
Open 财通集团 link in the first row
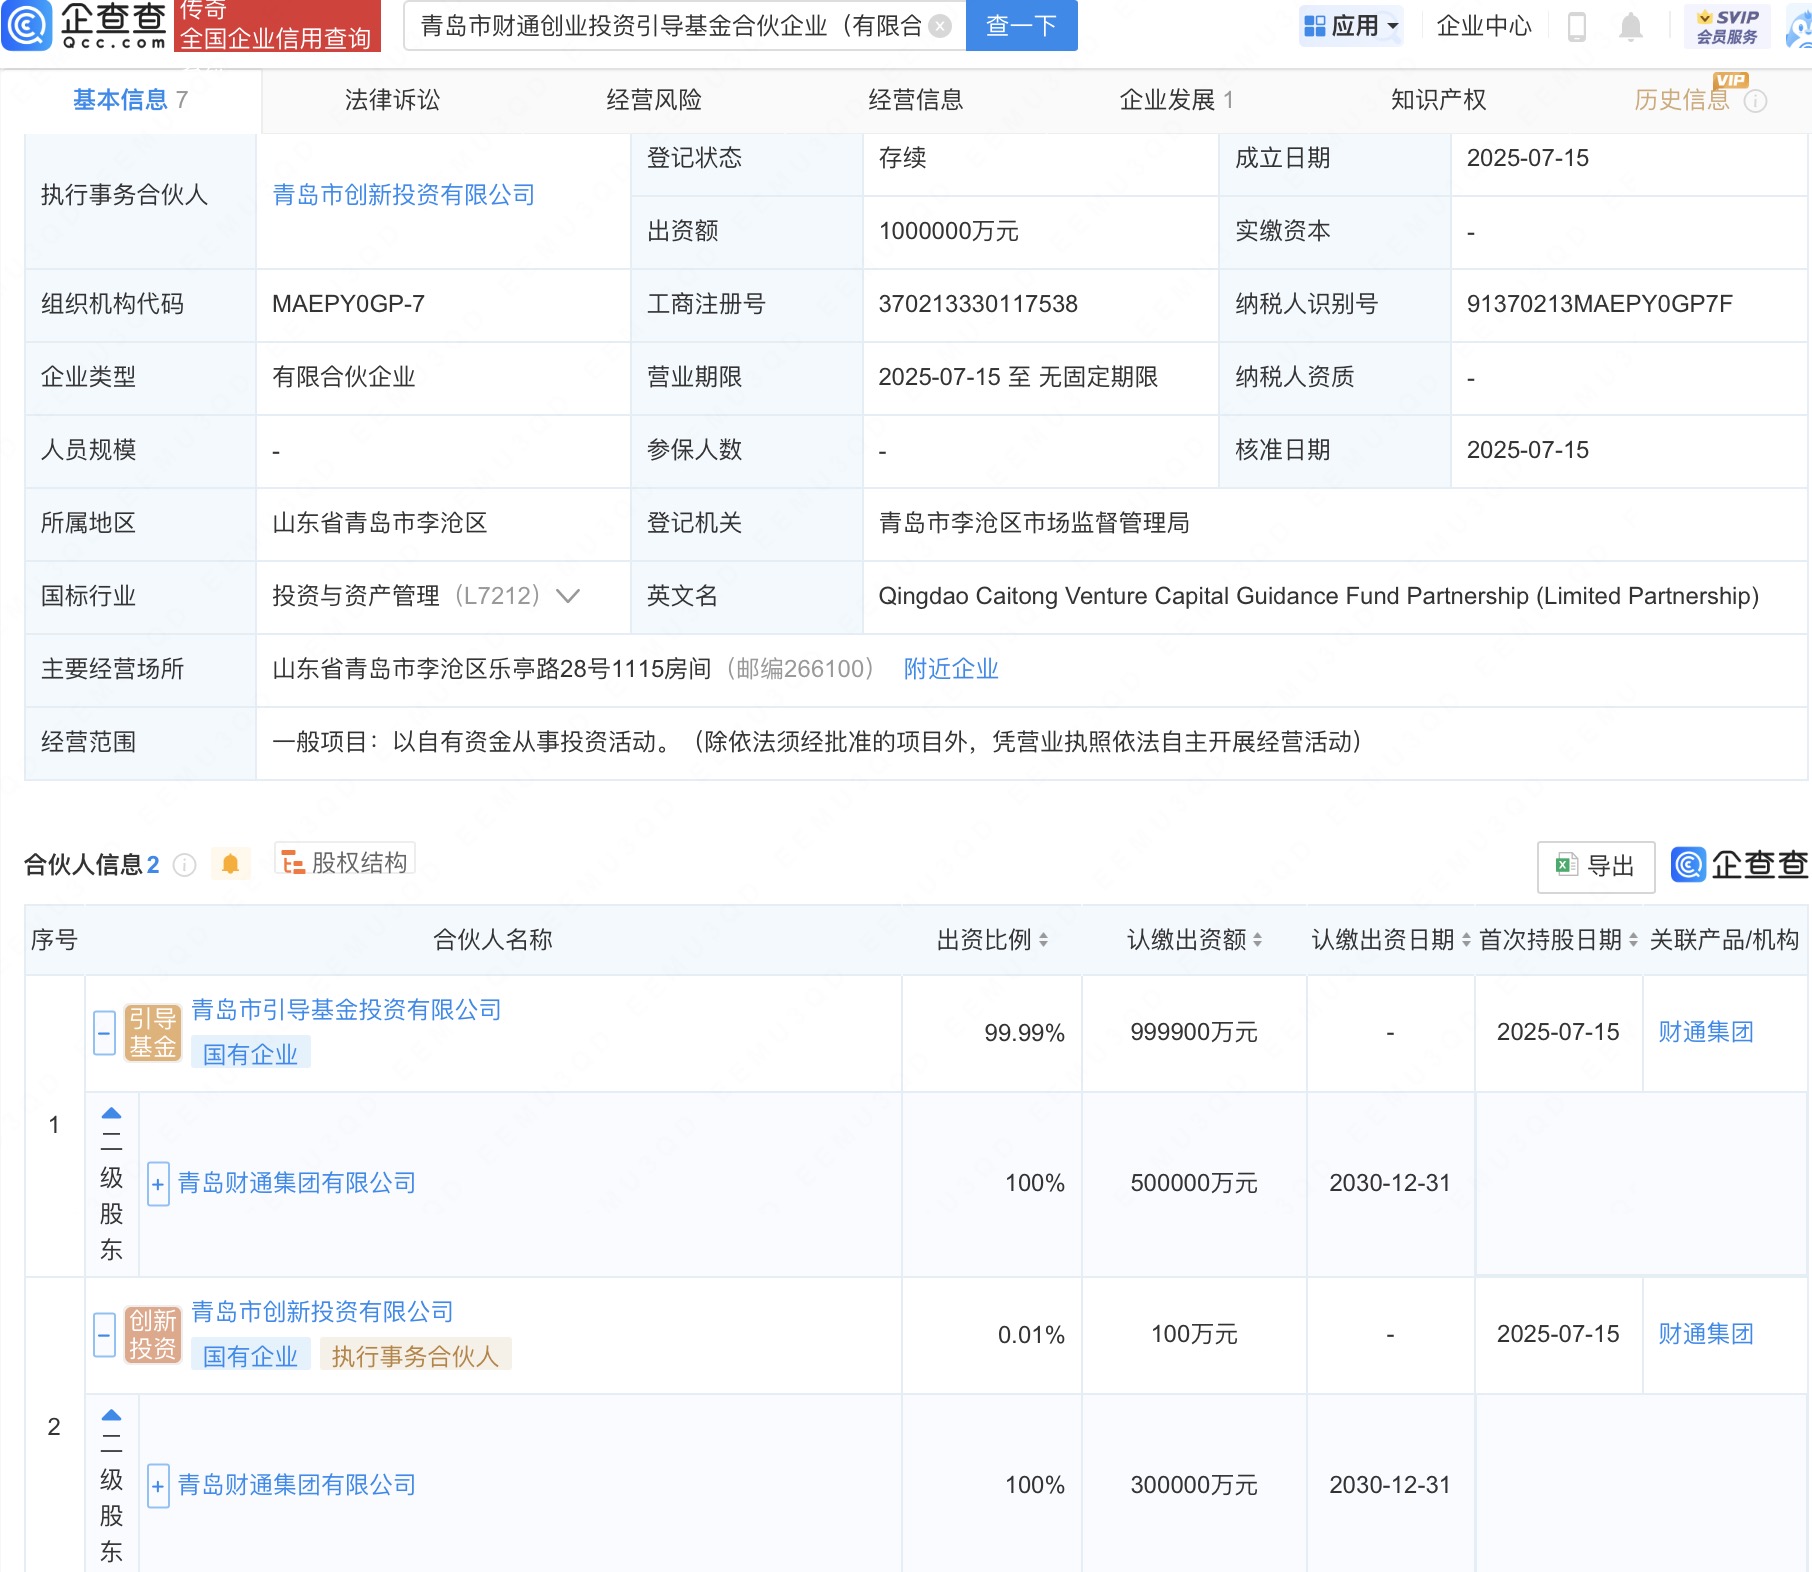[1706, 1032]
